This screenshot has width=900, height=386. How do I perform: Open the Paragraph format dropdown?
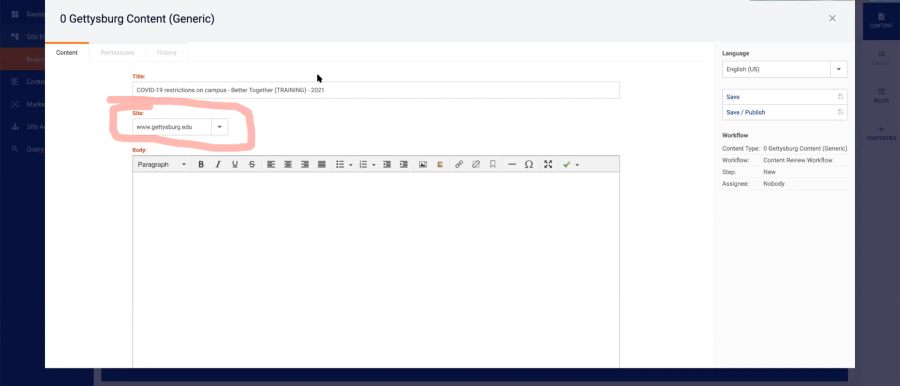pos(162,164)
